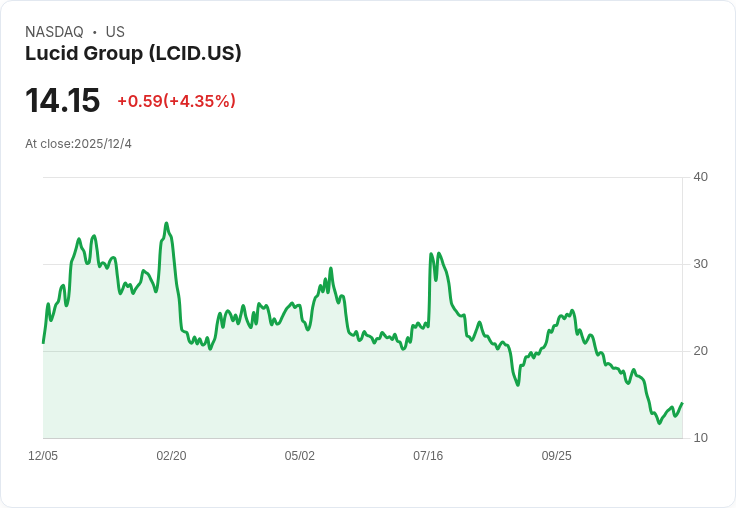736x508 pixels.
Task: Click the highest chart peak near 02/20
Action: [x=166, y=223]
